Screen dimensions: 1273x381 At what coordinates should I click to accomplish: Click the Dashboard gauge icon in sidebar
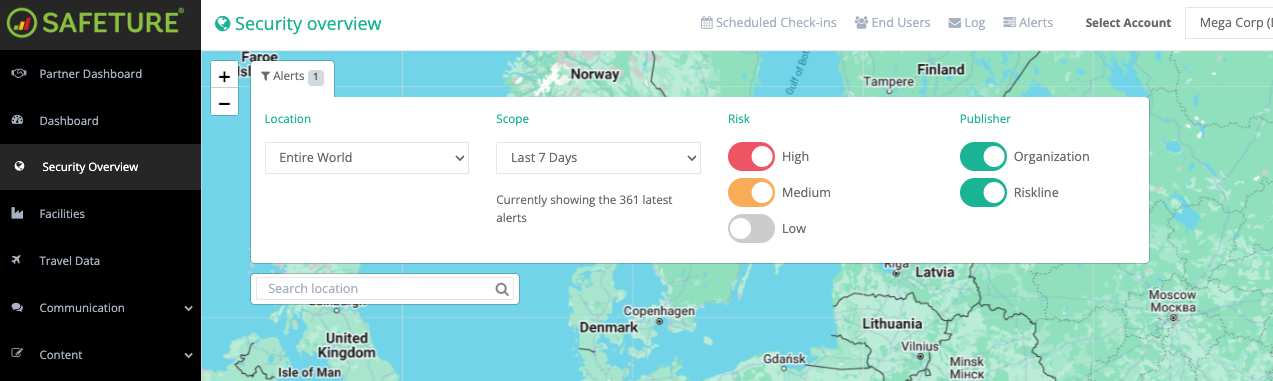(x=17, y=121)
